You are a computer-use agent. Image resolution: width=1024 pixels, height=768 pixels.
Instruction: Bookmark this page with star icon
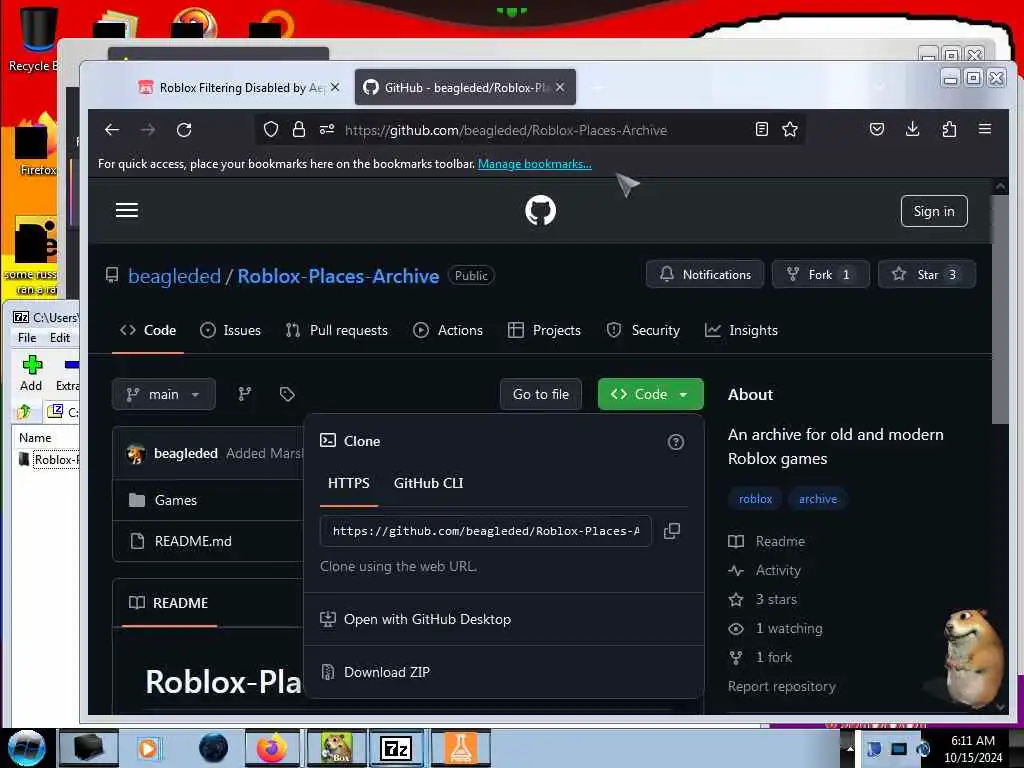[790, 129]
